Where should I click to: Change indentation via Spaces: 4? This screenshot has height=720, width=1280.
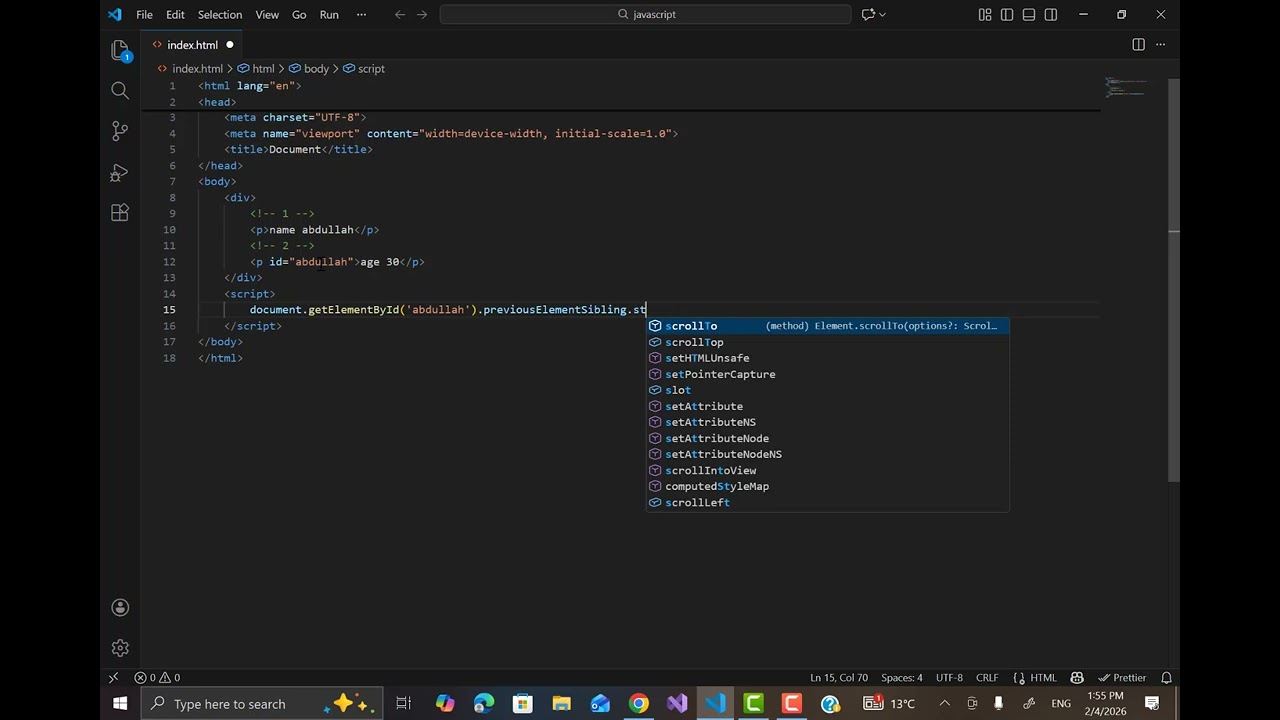tap(902, 677)
